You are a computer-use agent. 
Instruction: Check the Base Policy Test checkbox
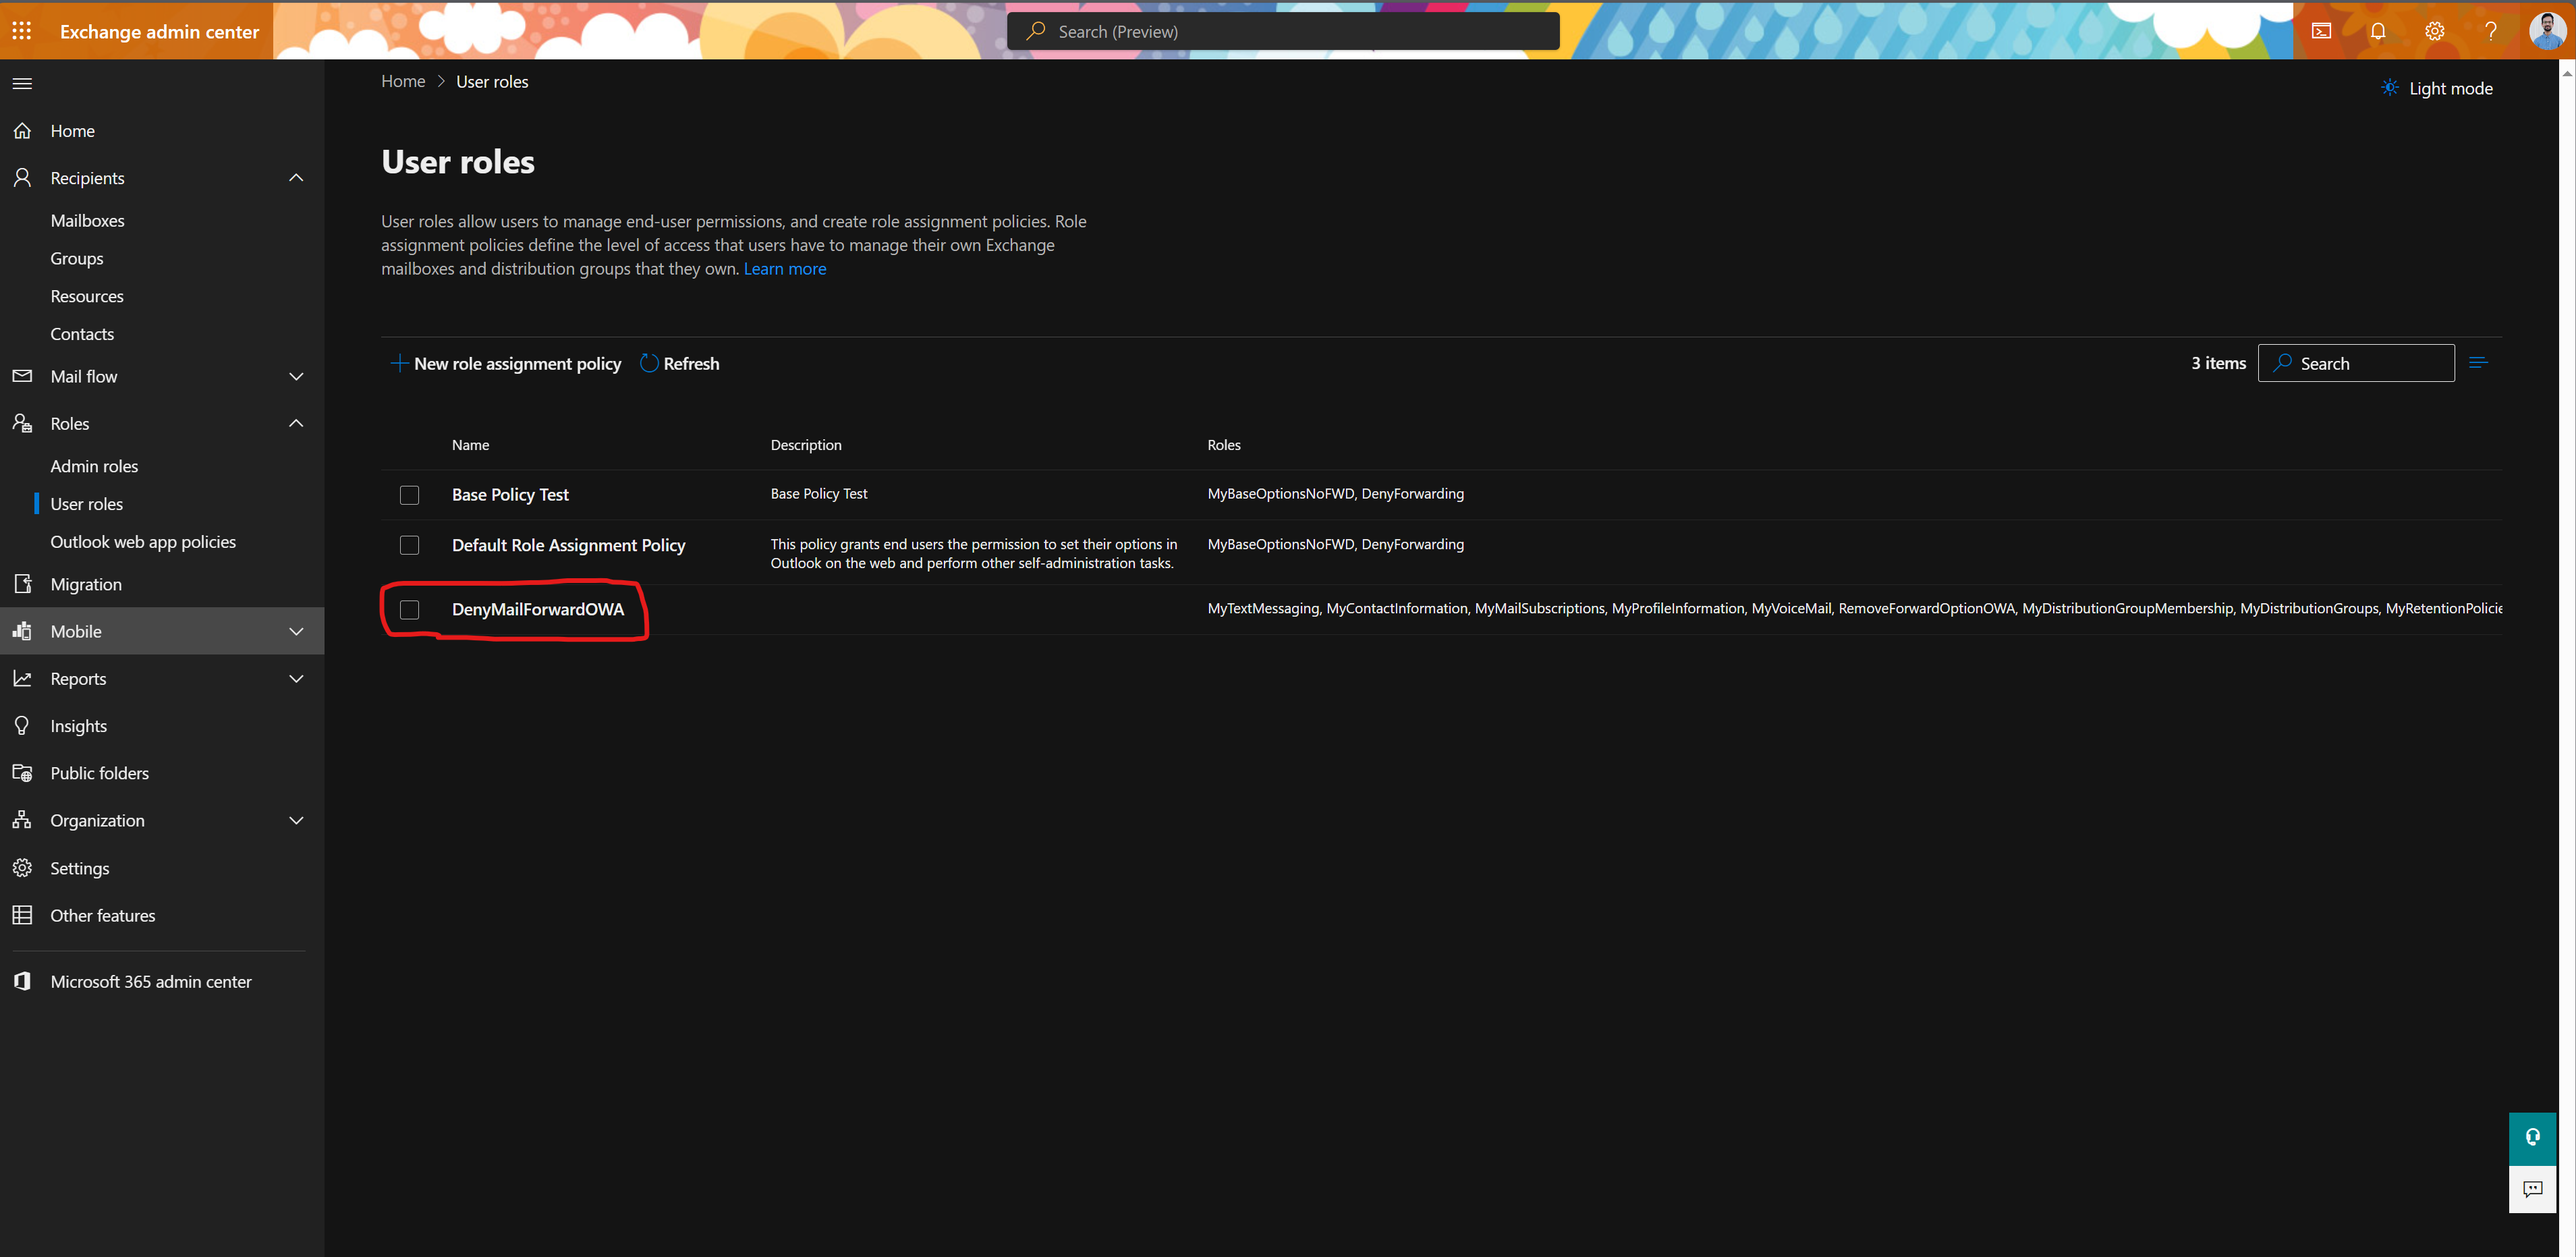(409, 495)
